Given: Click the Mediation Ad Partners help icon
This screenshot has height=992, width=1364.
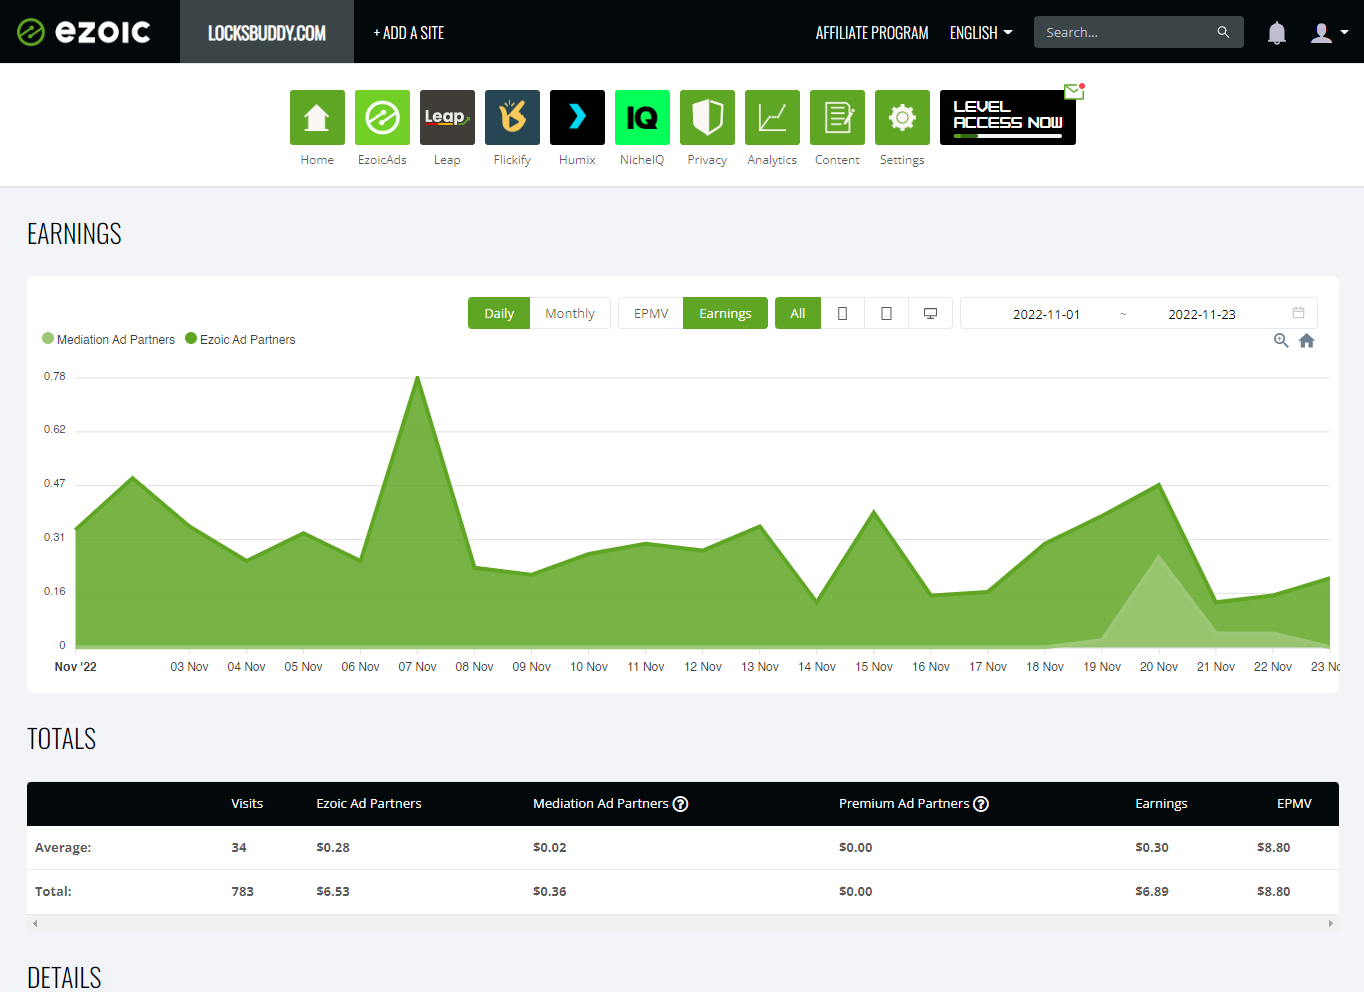Looking at the screenshot, I should [680, 804].
